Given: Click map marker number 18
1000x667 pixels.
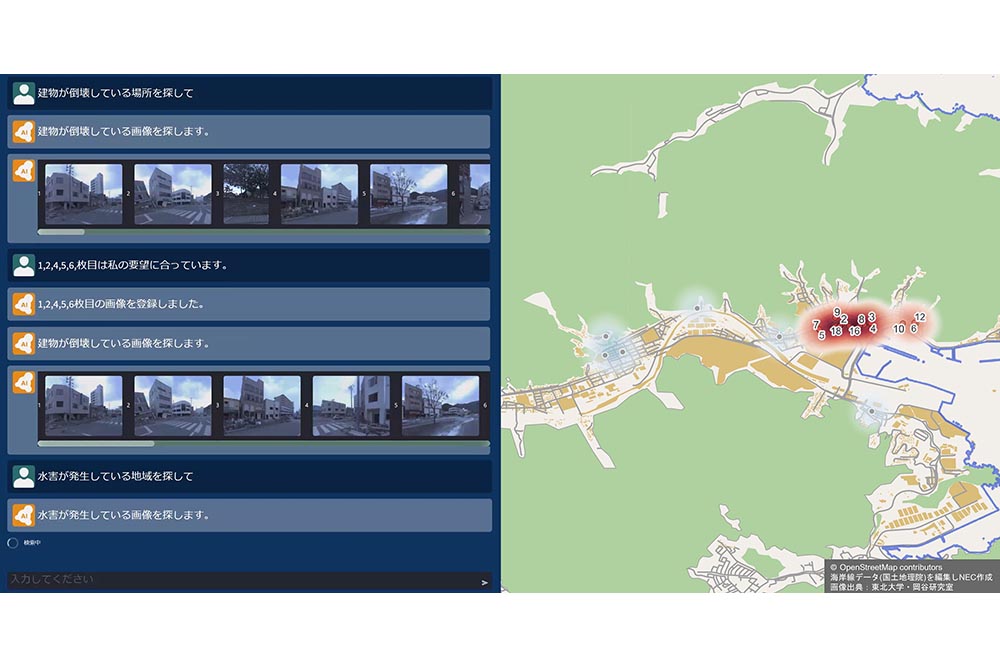Looking at the screenshot, I should point(835,331).
